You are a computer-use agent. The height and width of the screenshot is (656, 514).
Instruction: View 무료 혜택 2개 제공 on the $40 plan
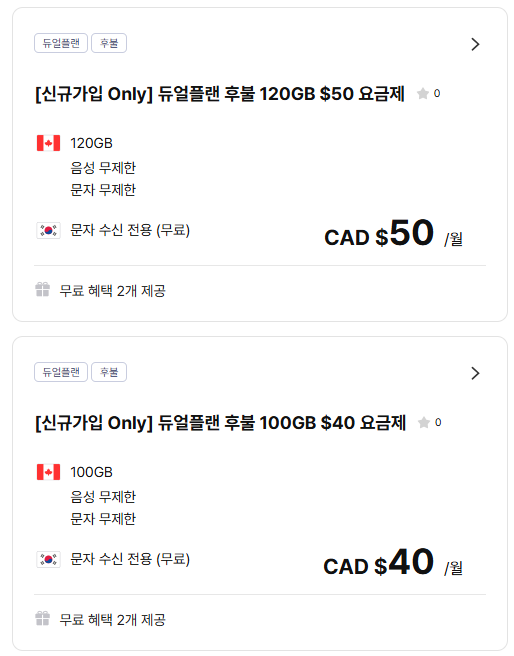tap(113, 619)
